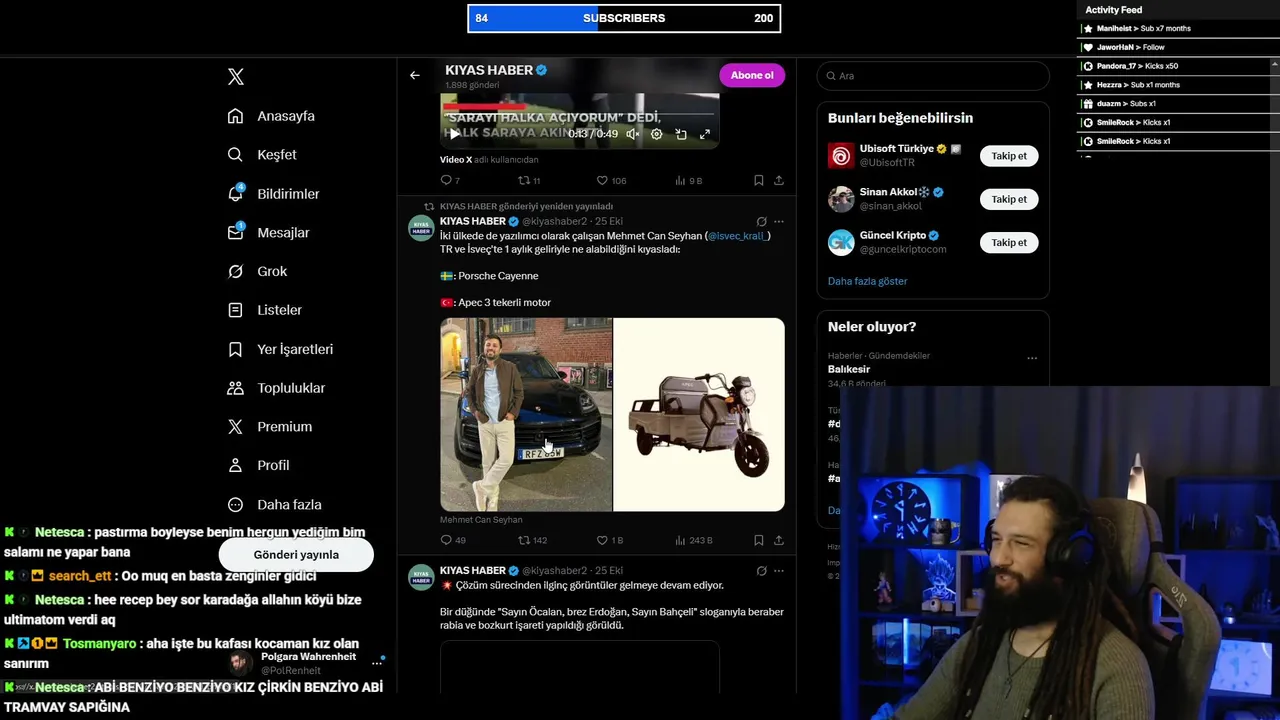Open account menu next to Polgara Wahrenheit

[x=377, y=663]
